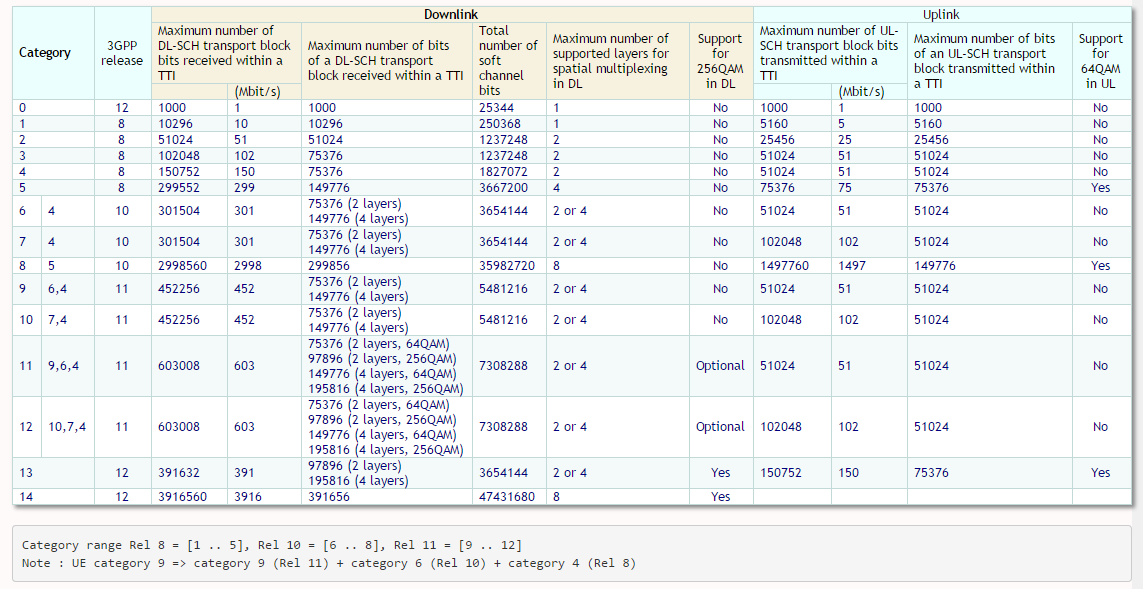Click the 64QAM in UL 'Yes' for category 5
This screenshot has width=1143, height=589.
click(x=1101, y=188)
